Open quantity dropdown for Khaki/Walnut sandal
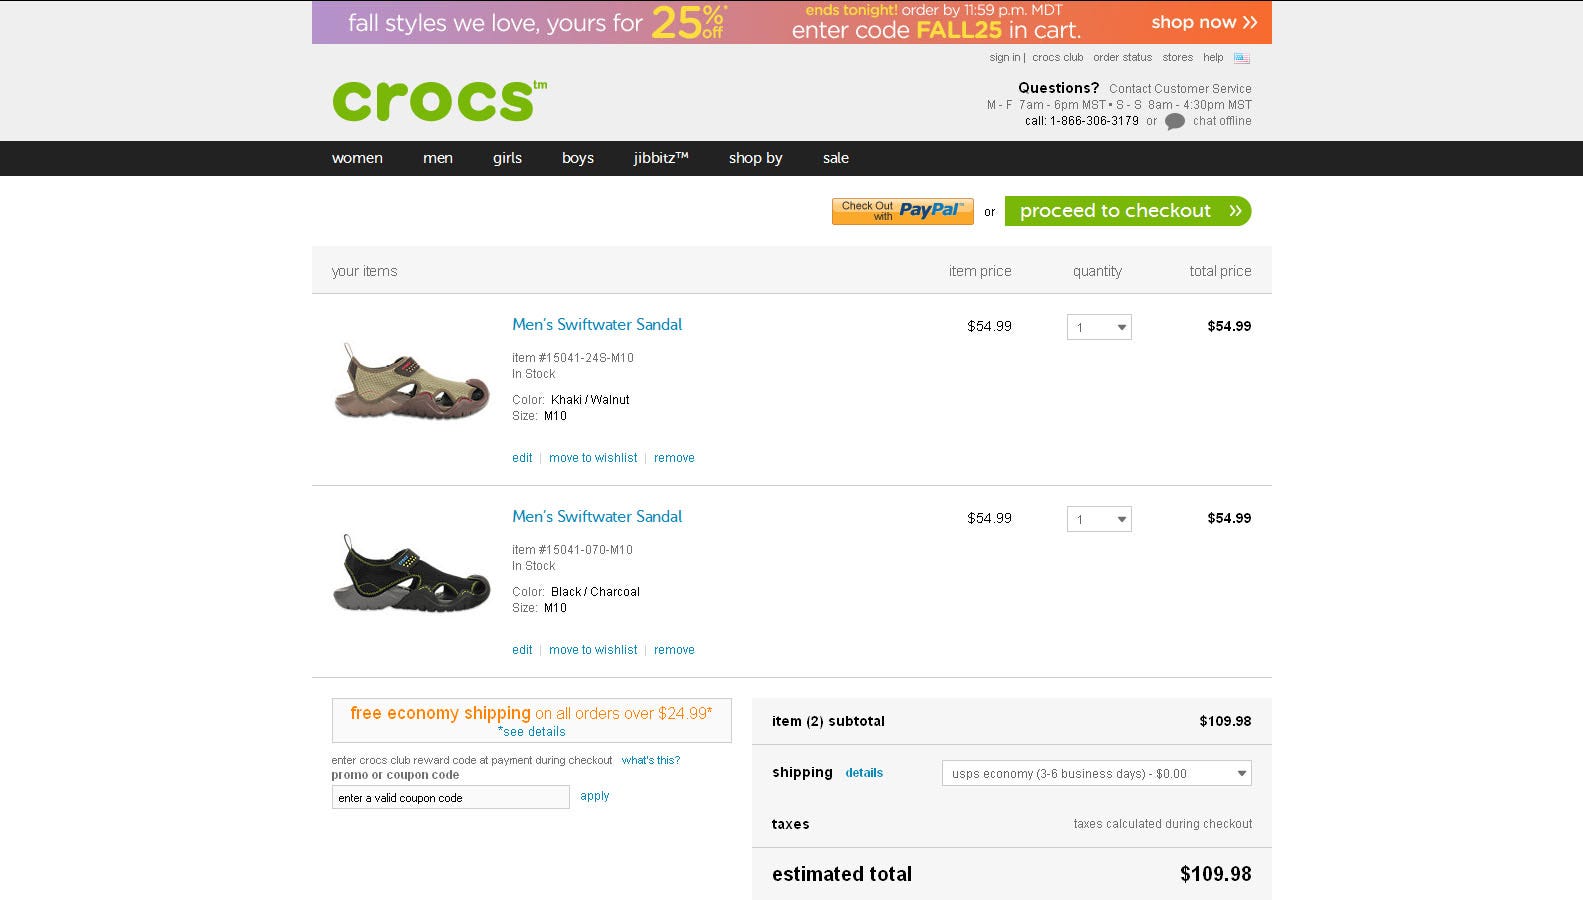This screenshot has height=900, width=1583. click(x=1099, y=327)
